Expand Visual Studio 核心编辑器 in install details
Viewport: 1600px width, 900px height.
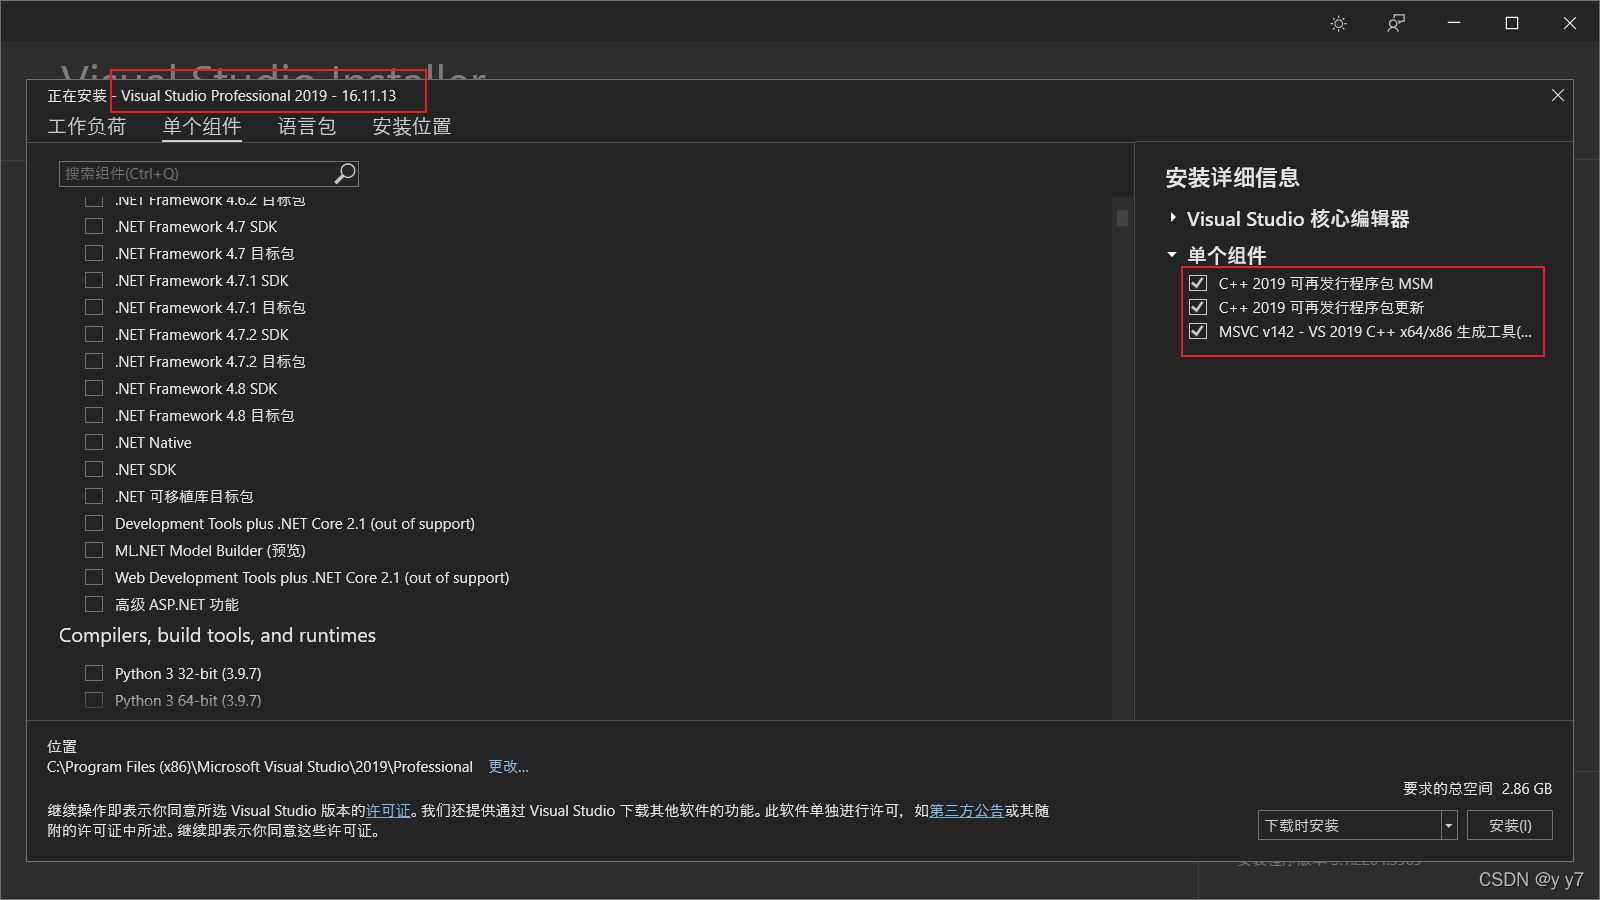pos(1172,218)
